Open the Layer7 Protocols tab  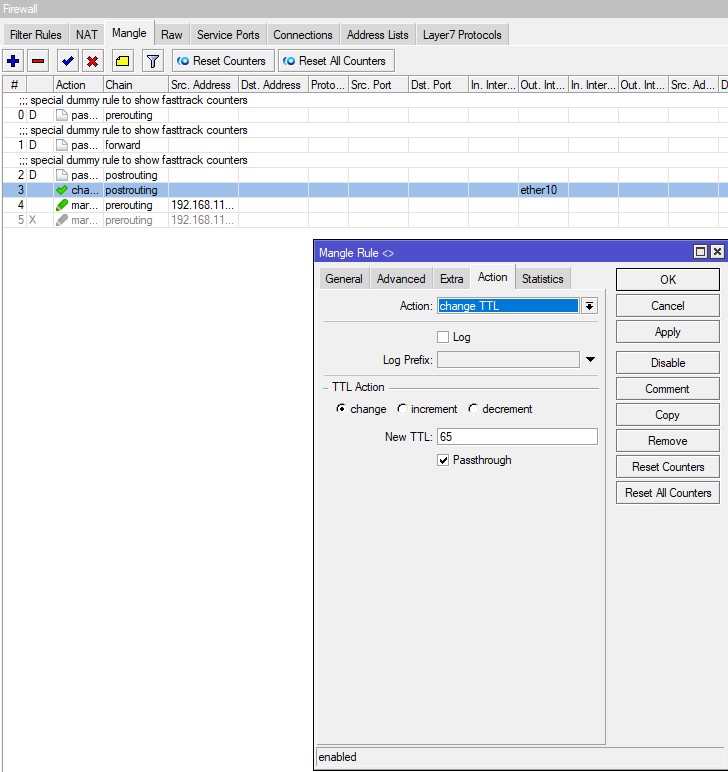point(462,35)
